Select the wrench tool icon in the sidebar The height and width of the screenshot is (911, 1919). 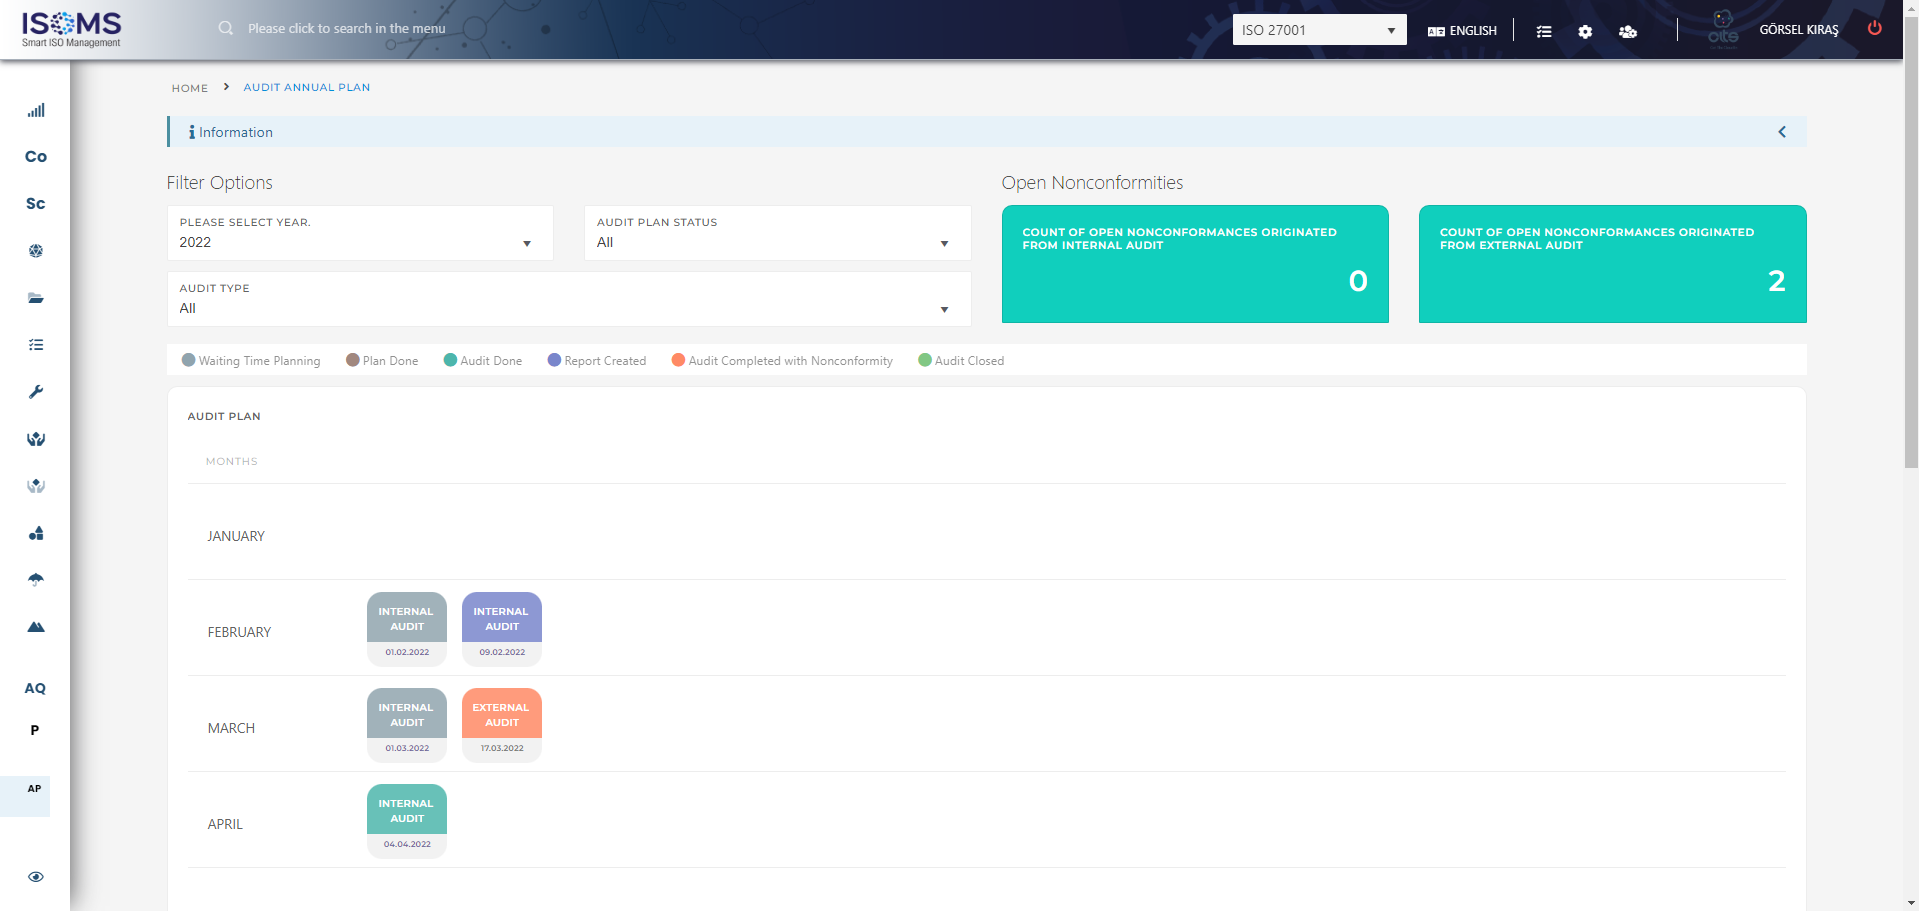pyautogui.click(x=35, y=392)
